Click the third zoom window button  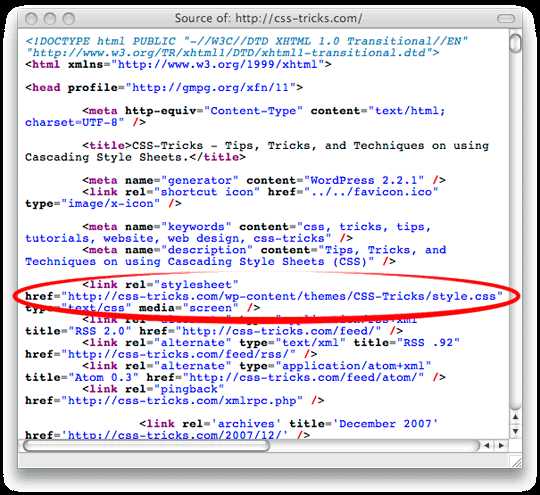point(69,19)
